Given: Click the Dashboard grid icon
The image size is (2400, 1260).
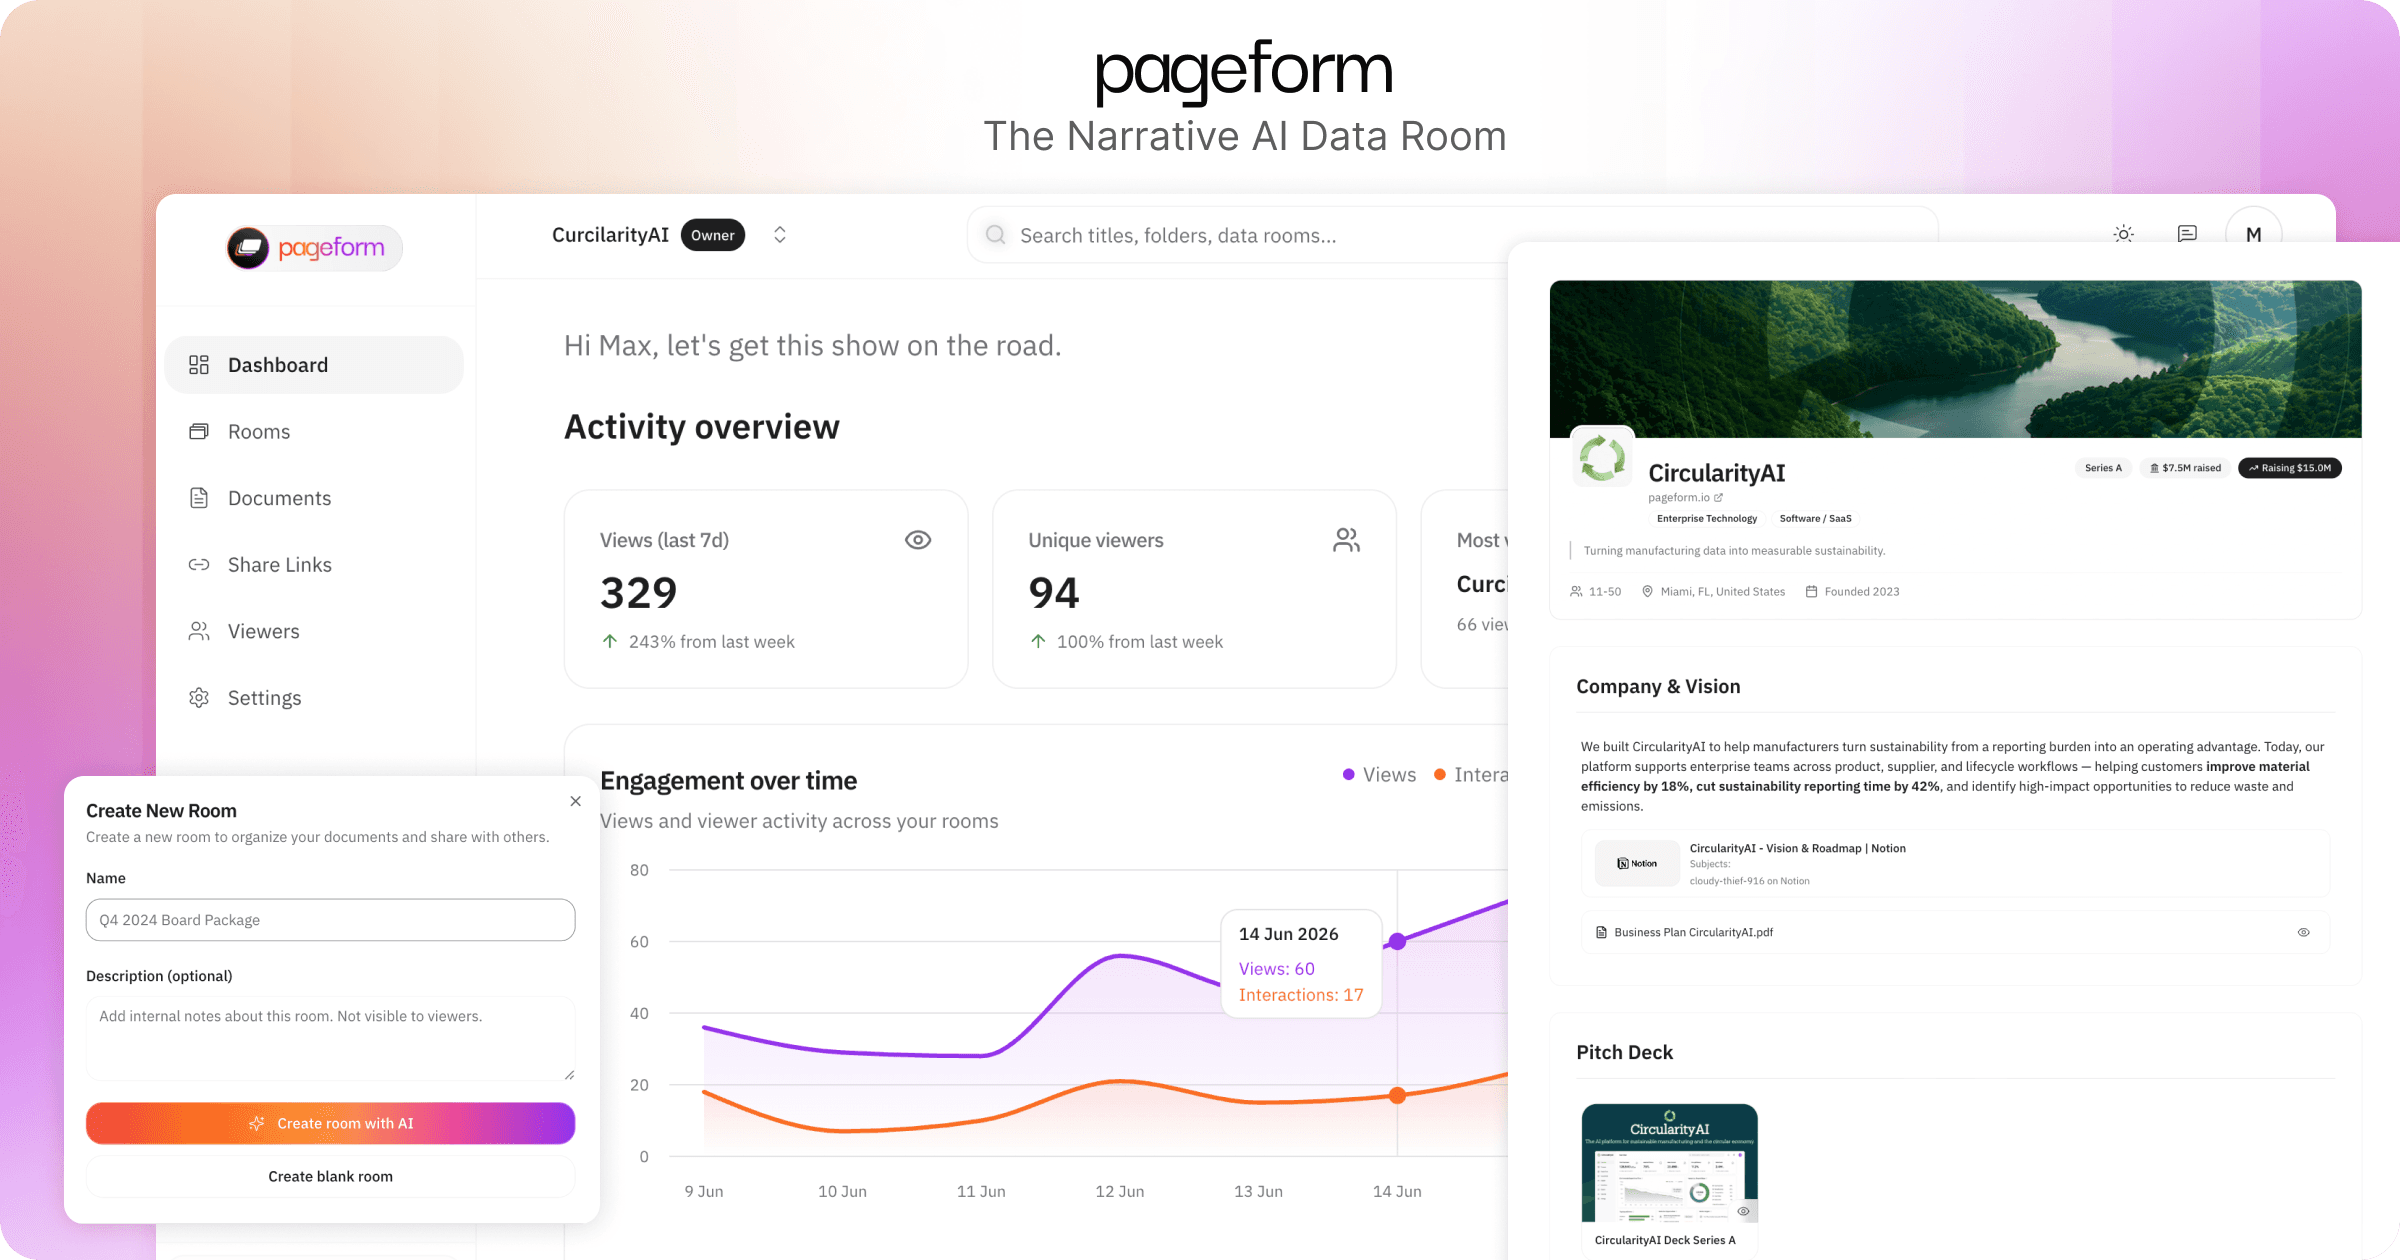Looking at the screenshot, I should click(x=199, y=365).
